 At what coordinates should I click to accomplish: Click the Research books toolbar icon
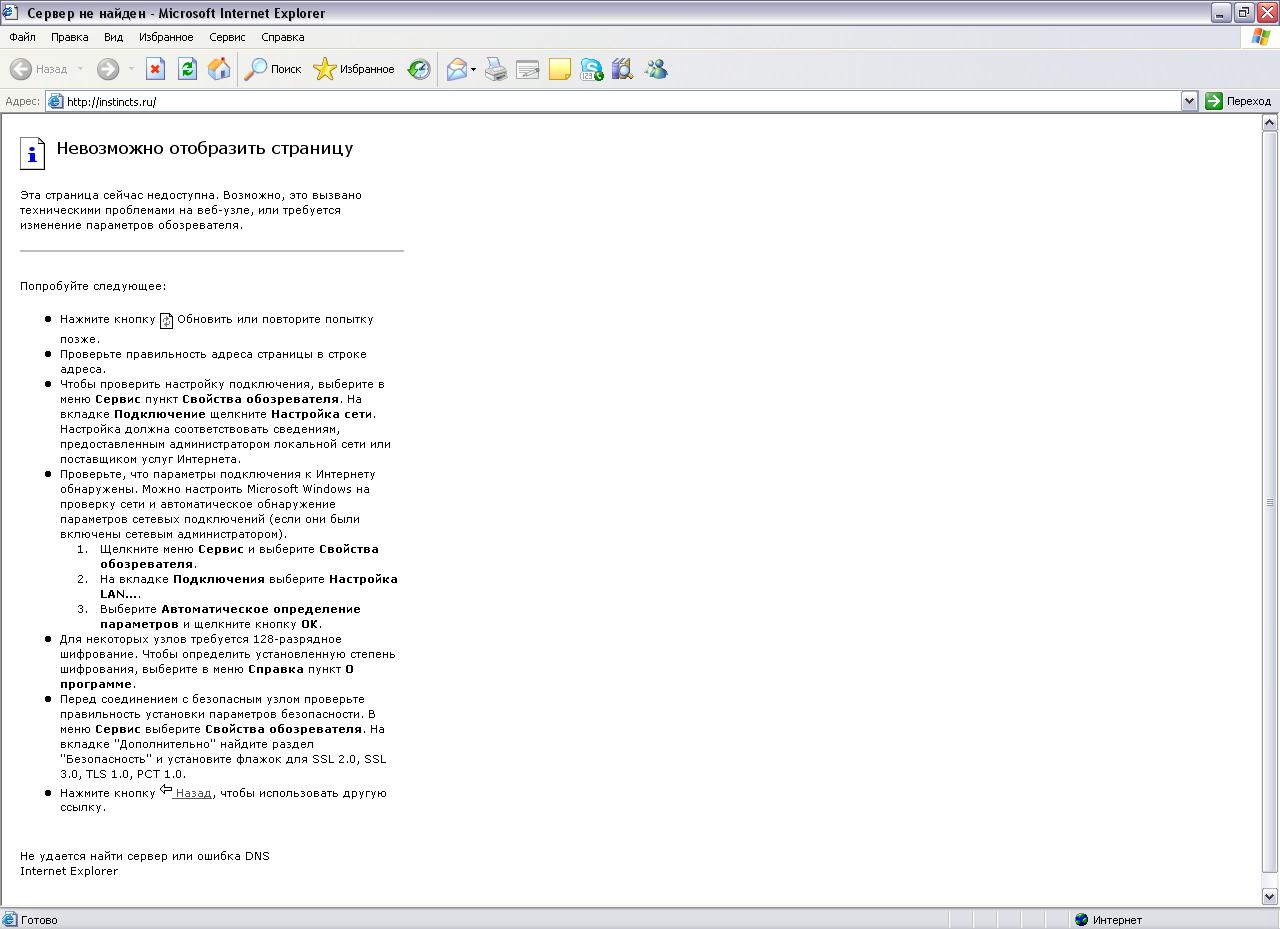pyautogui.click(x=623, y=69)
